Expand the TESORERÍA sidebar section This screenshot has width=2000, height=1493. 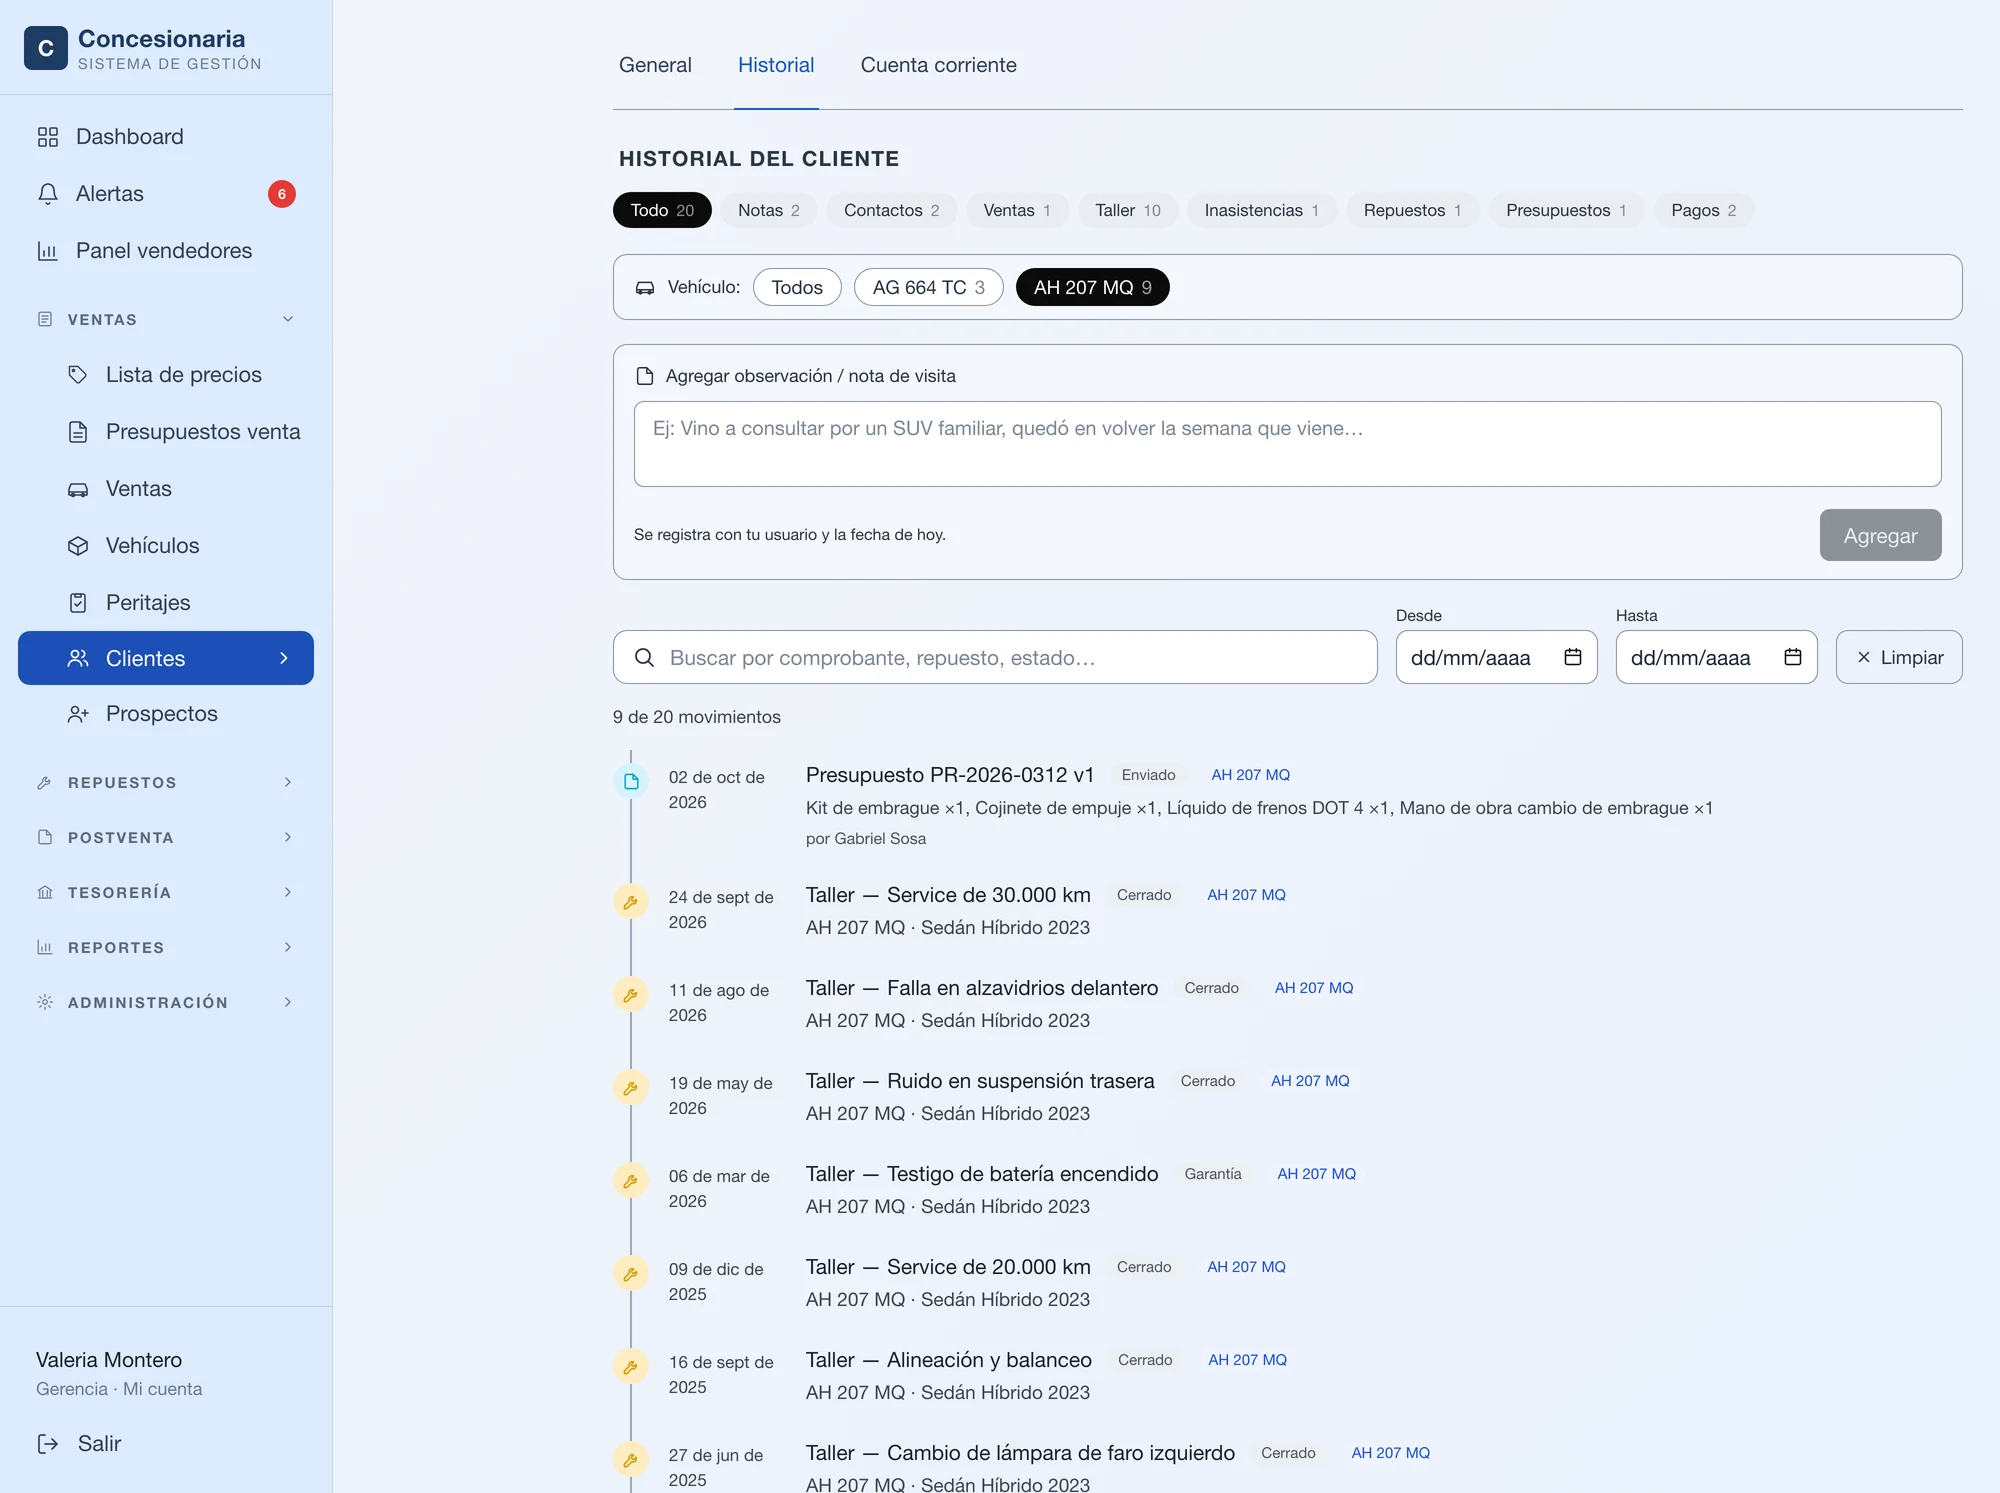point(166,892)
